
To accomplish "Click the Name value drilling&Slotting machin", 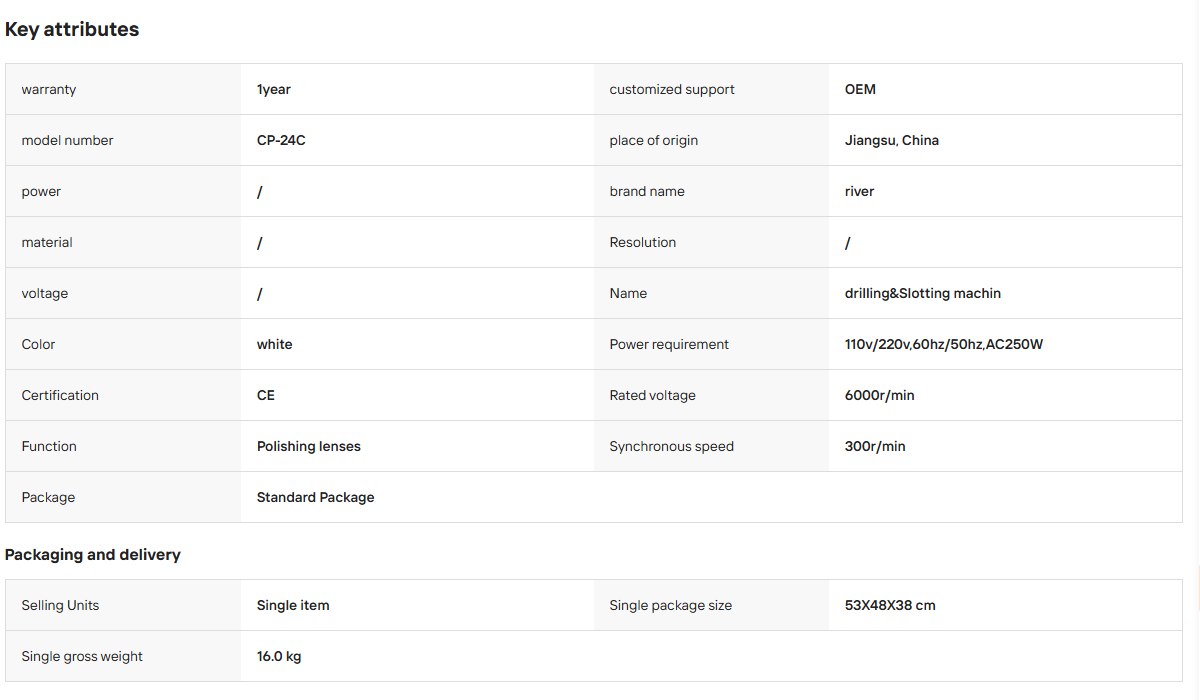I will tap(923, 294).
